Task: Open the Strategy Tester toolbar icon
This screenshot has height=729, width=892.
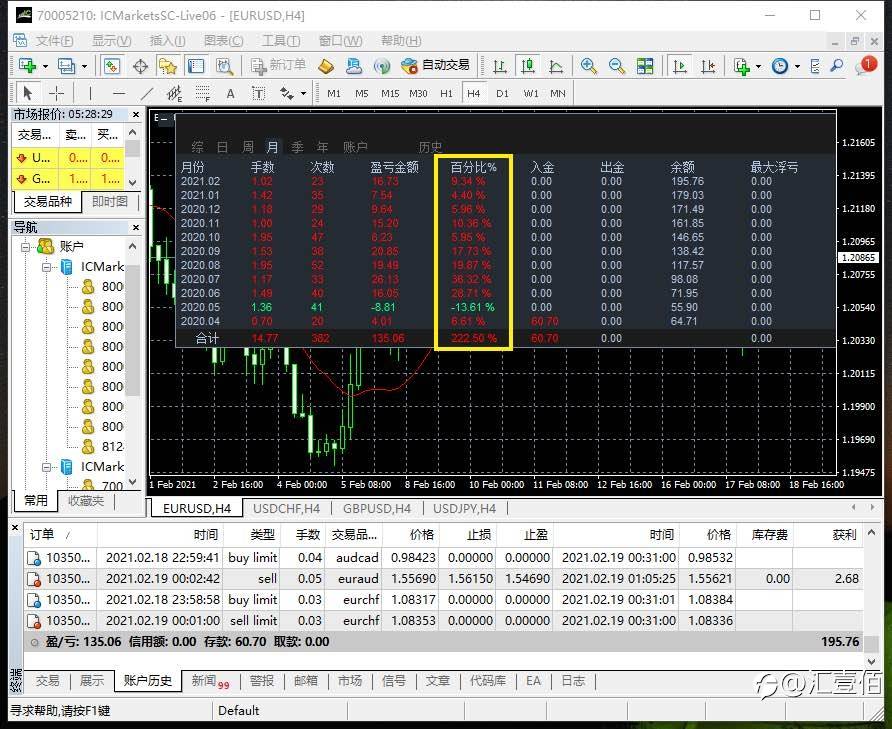Action: click(x=224, y=66)
